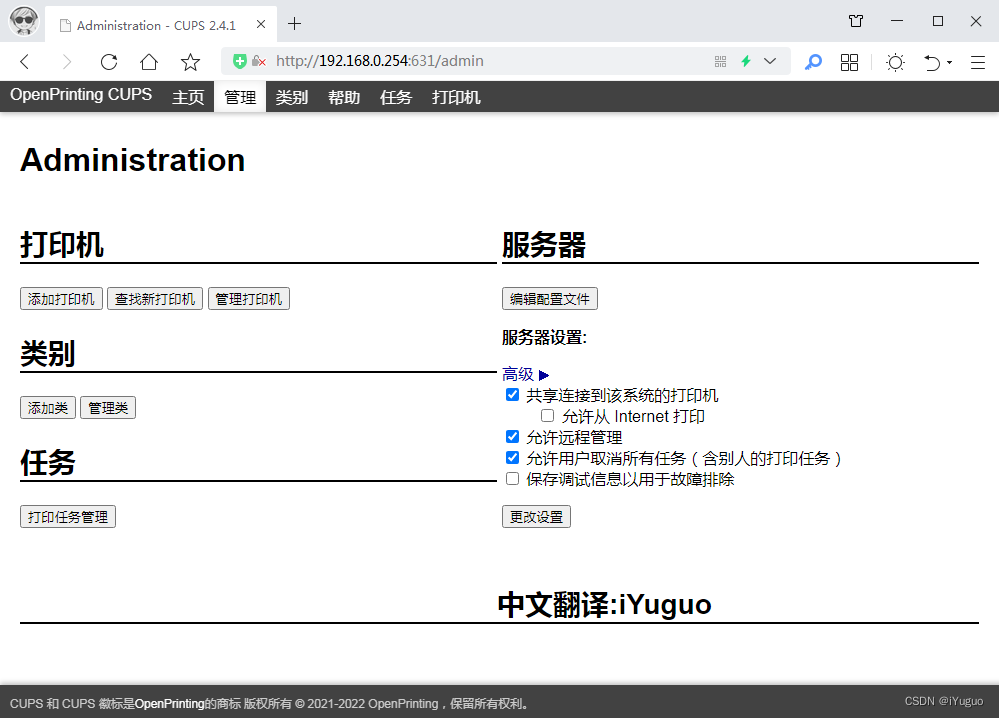Click the browser forward arrow
999x718 pixels.
click(x=66, y=62)
